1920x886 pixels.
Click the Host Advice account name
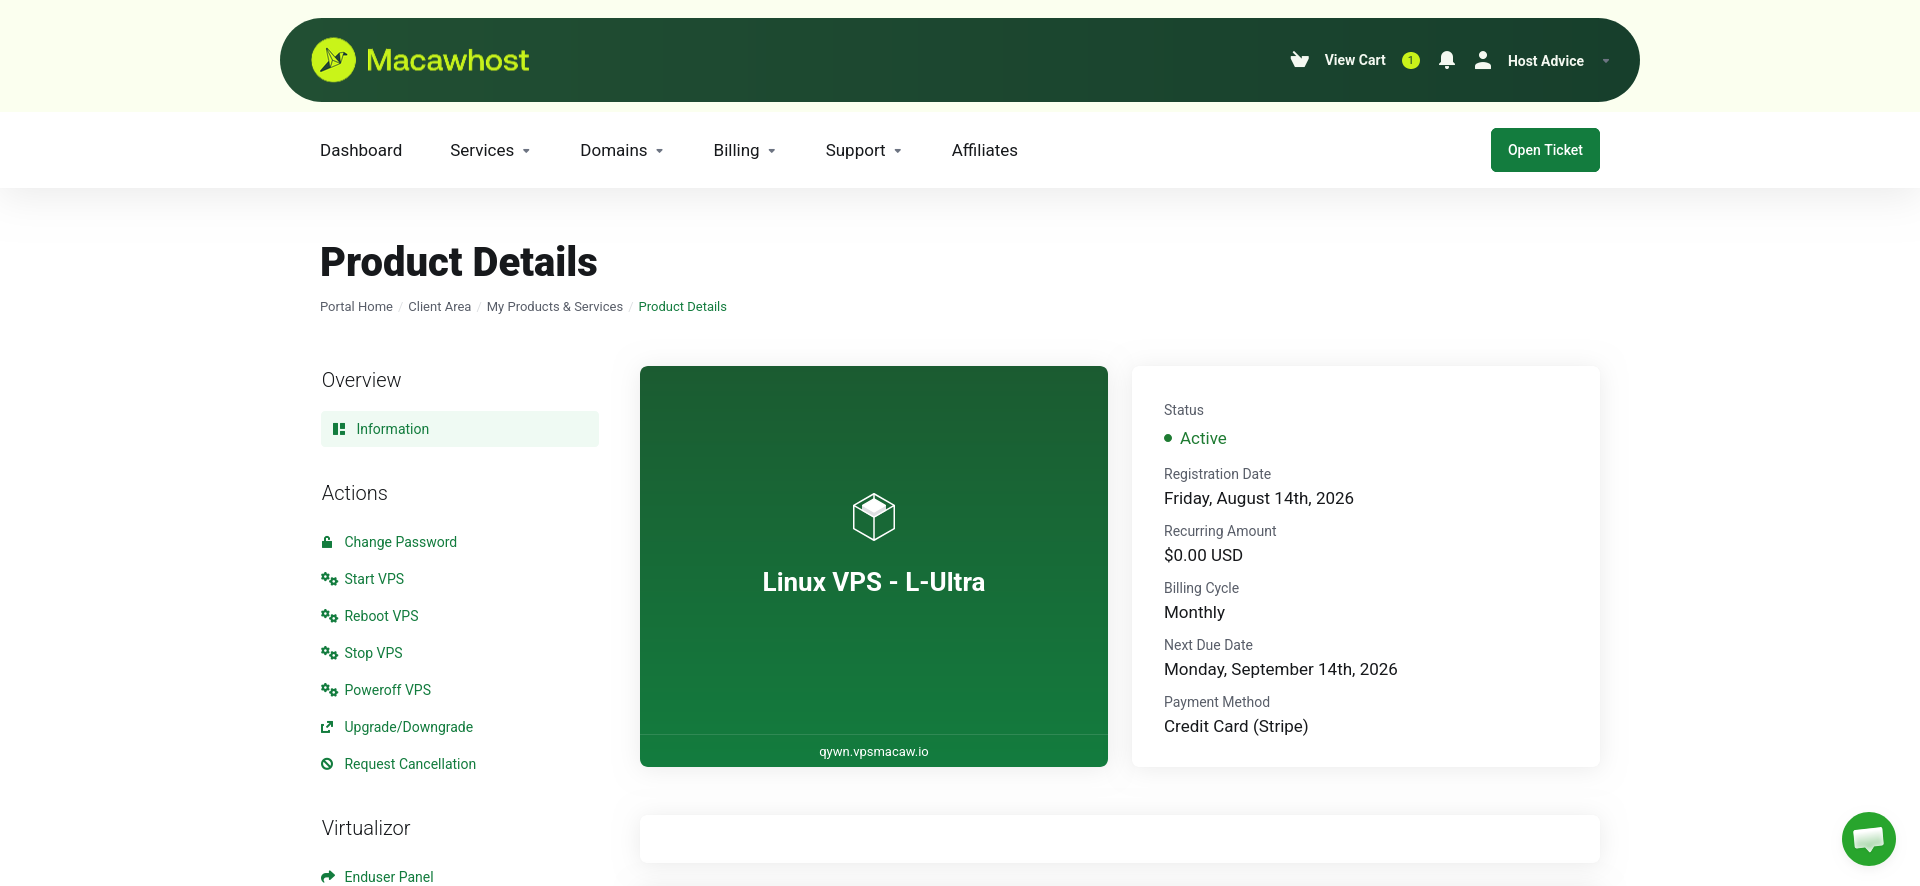tap(1546, 61)
